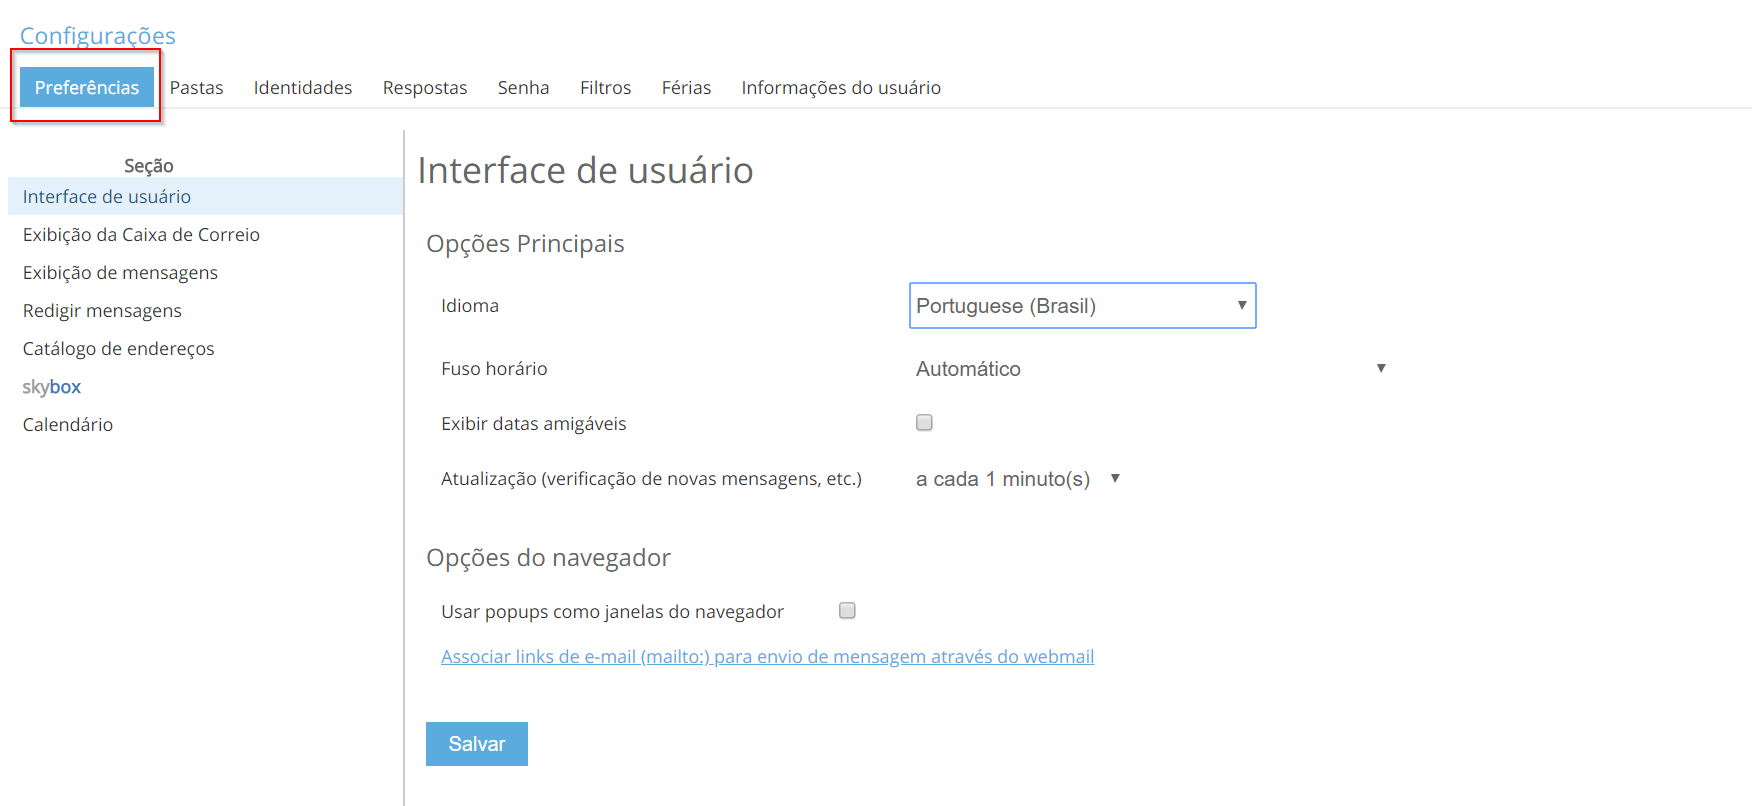Open the Identidades tab

303,88
